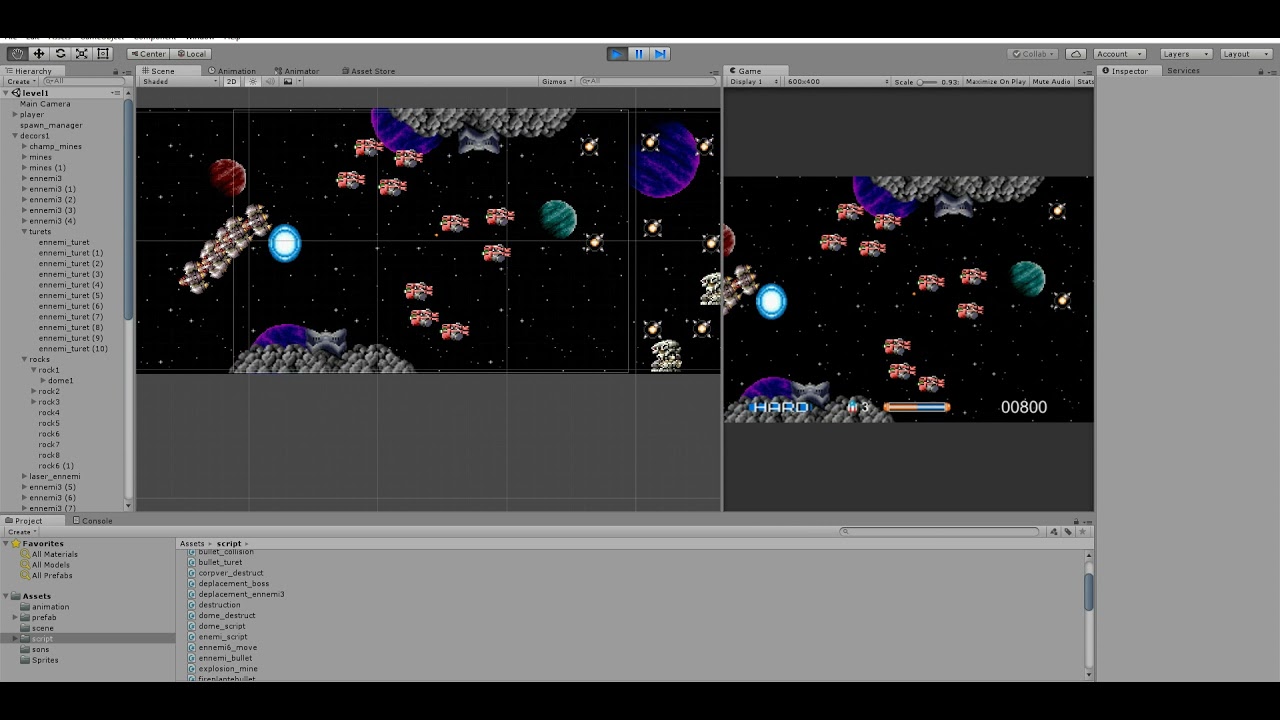1280x720 pixels.
Task: Switch to the Console tab
Action: (x=92, y=521)
